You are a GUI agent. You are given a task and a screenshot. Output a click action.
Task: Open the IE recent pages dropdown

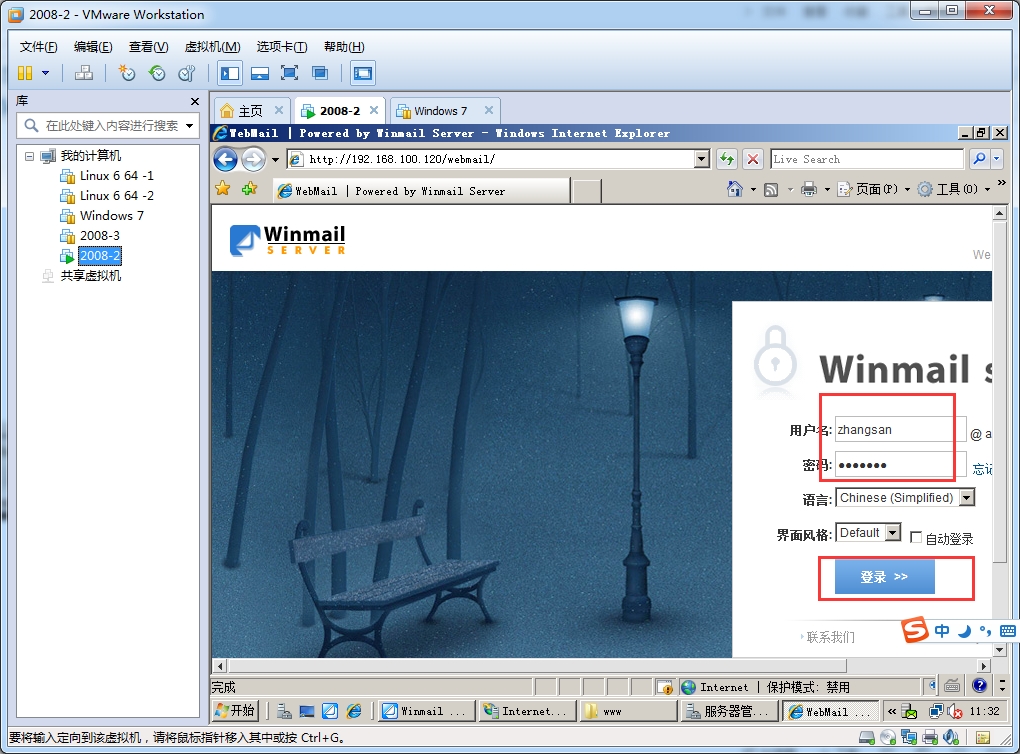[x=275, y=159]
